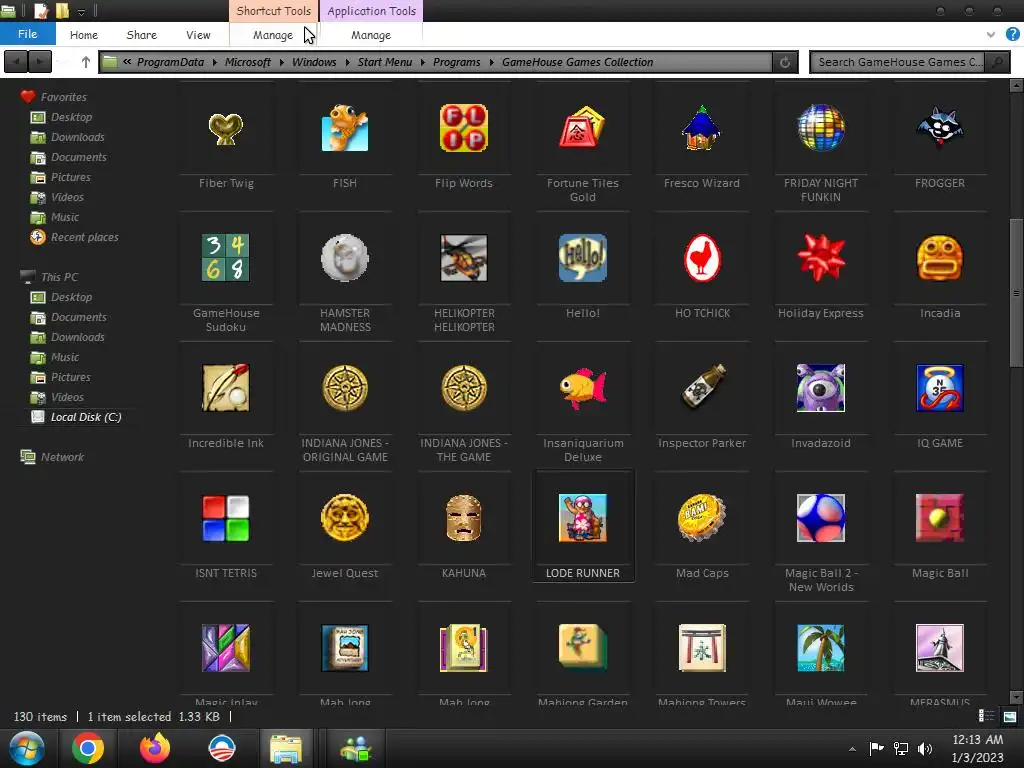Image resolution: width=1024 pixels, height=768 pixels.
Task: Expand the ribbon with the chevron
Action: (991, 35)
